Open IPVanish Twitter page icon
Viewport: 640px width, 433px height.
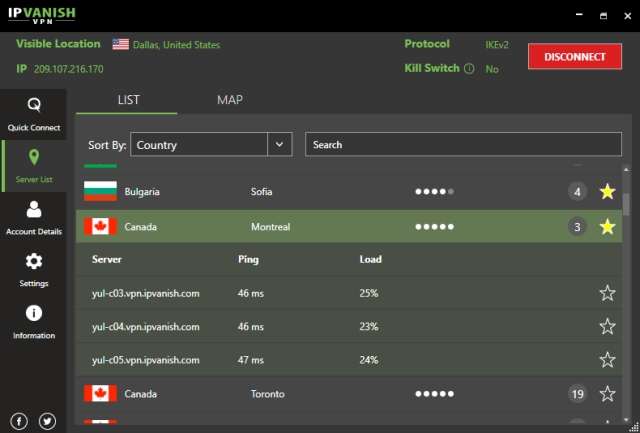tap(47, 421)
